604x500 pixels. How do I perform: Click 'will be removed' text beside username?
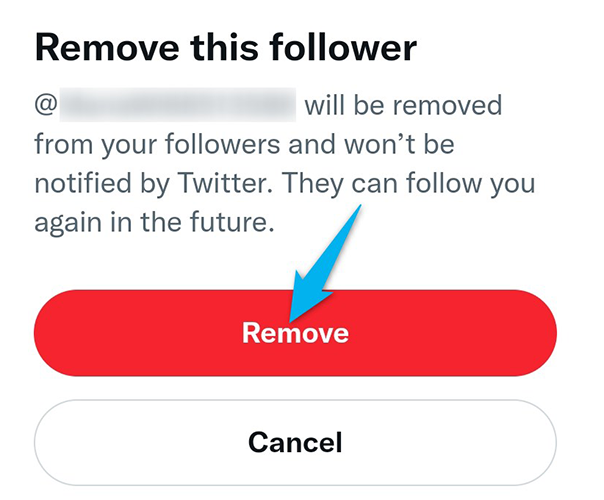403,105
